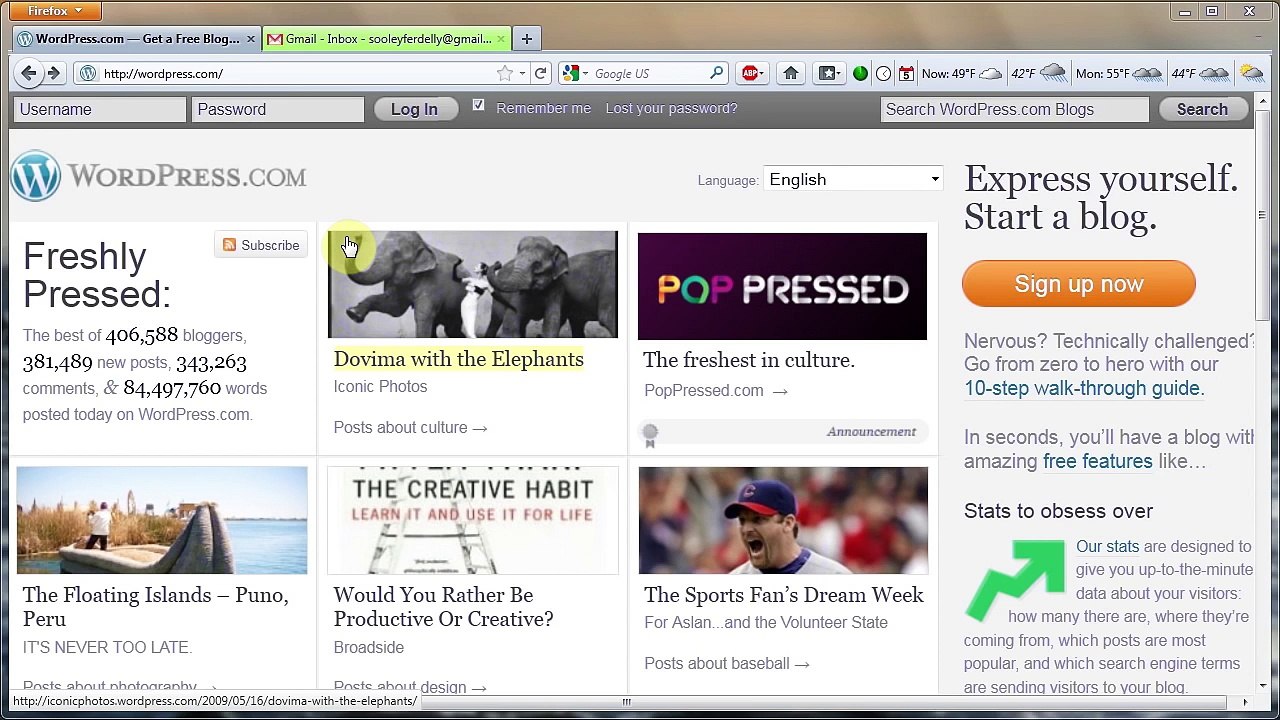
Task: Click the ribbon icon beside Announcement
Action: tap(650, 434)
